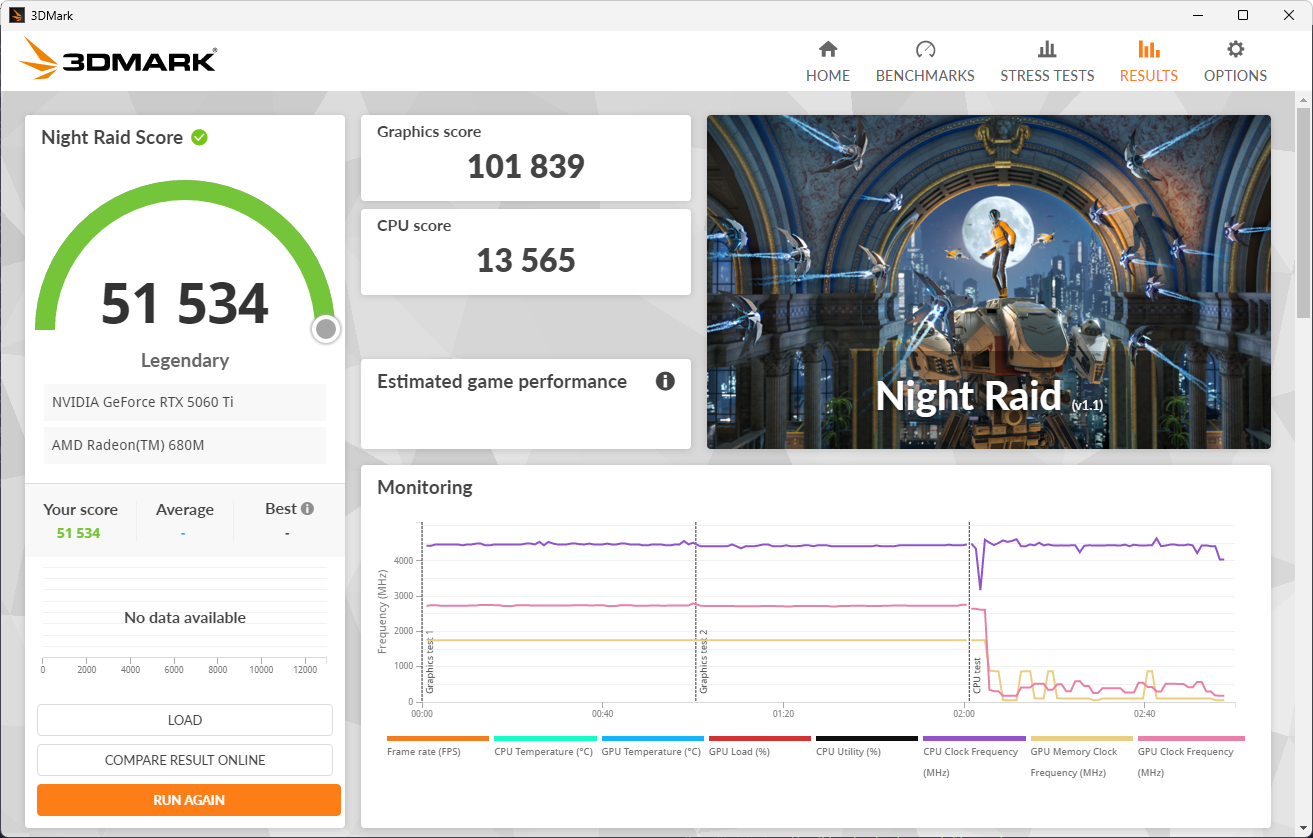Open the Home tab icon
The image size is (1313, 838).
tap(827, 50)
